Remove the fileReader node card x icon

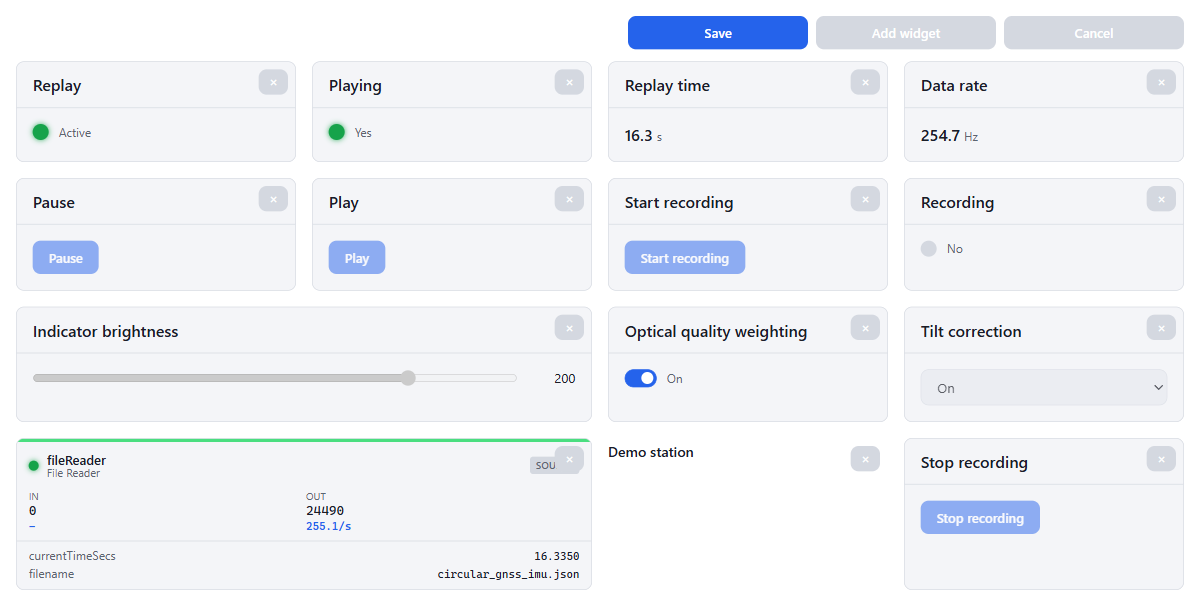pos(569,459)
